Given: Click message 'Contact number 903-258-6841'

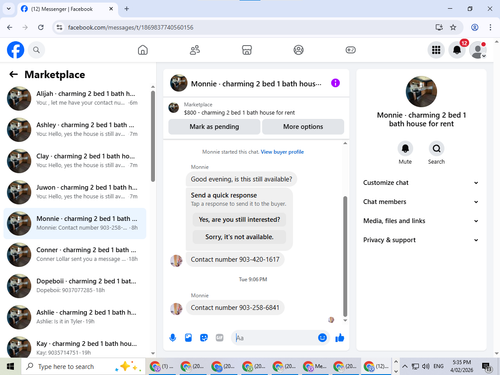Looking at the screenshot, I should tap(235, 307).
